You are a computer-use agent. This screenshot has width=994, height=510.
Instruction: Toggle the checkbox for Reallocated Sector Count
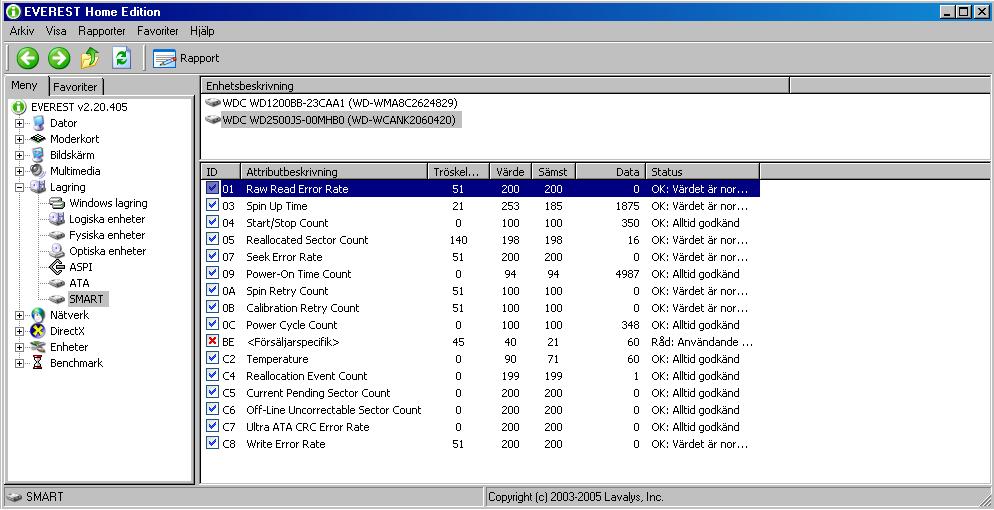212,239
